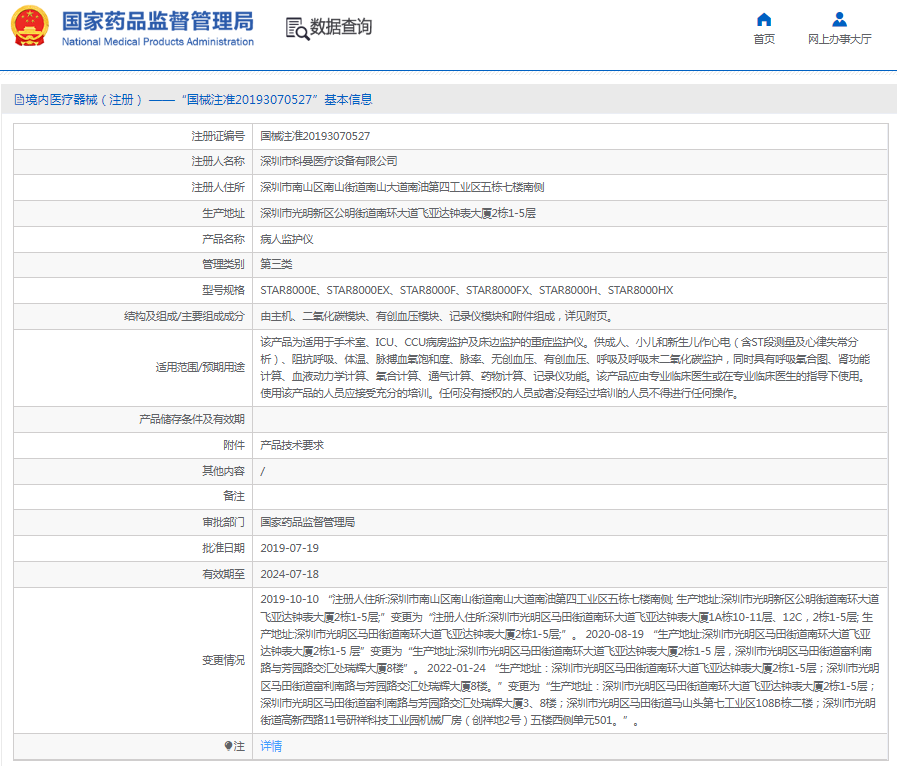Open 网上办事大厅 text link
The image size is (897, 766).
tap(839, 39)
